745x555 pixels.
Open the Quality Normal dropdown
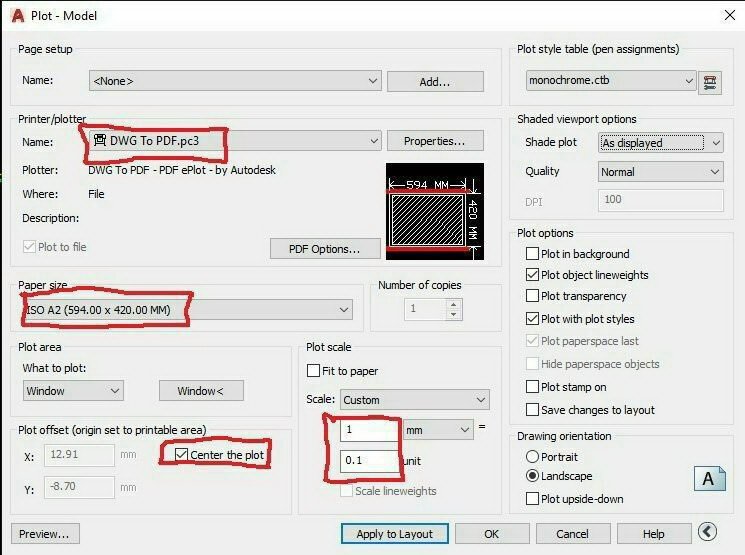coord(660,172)
